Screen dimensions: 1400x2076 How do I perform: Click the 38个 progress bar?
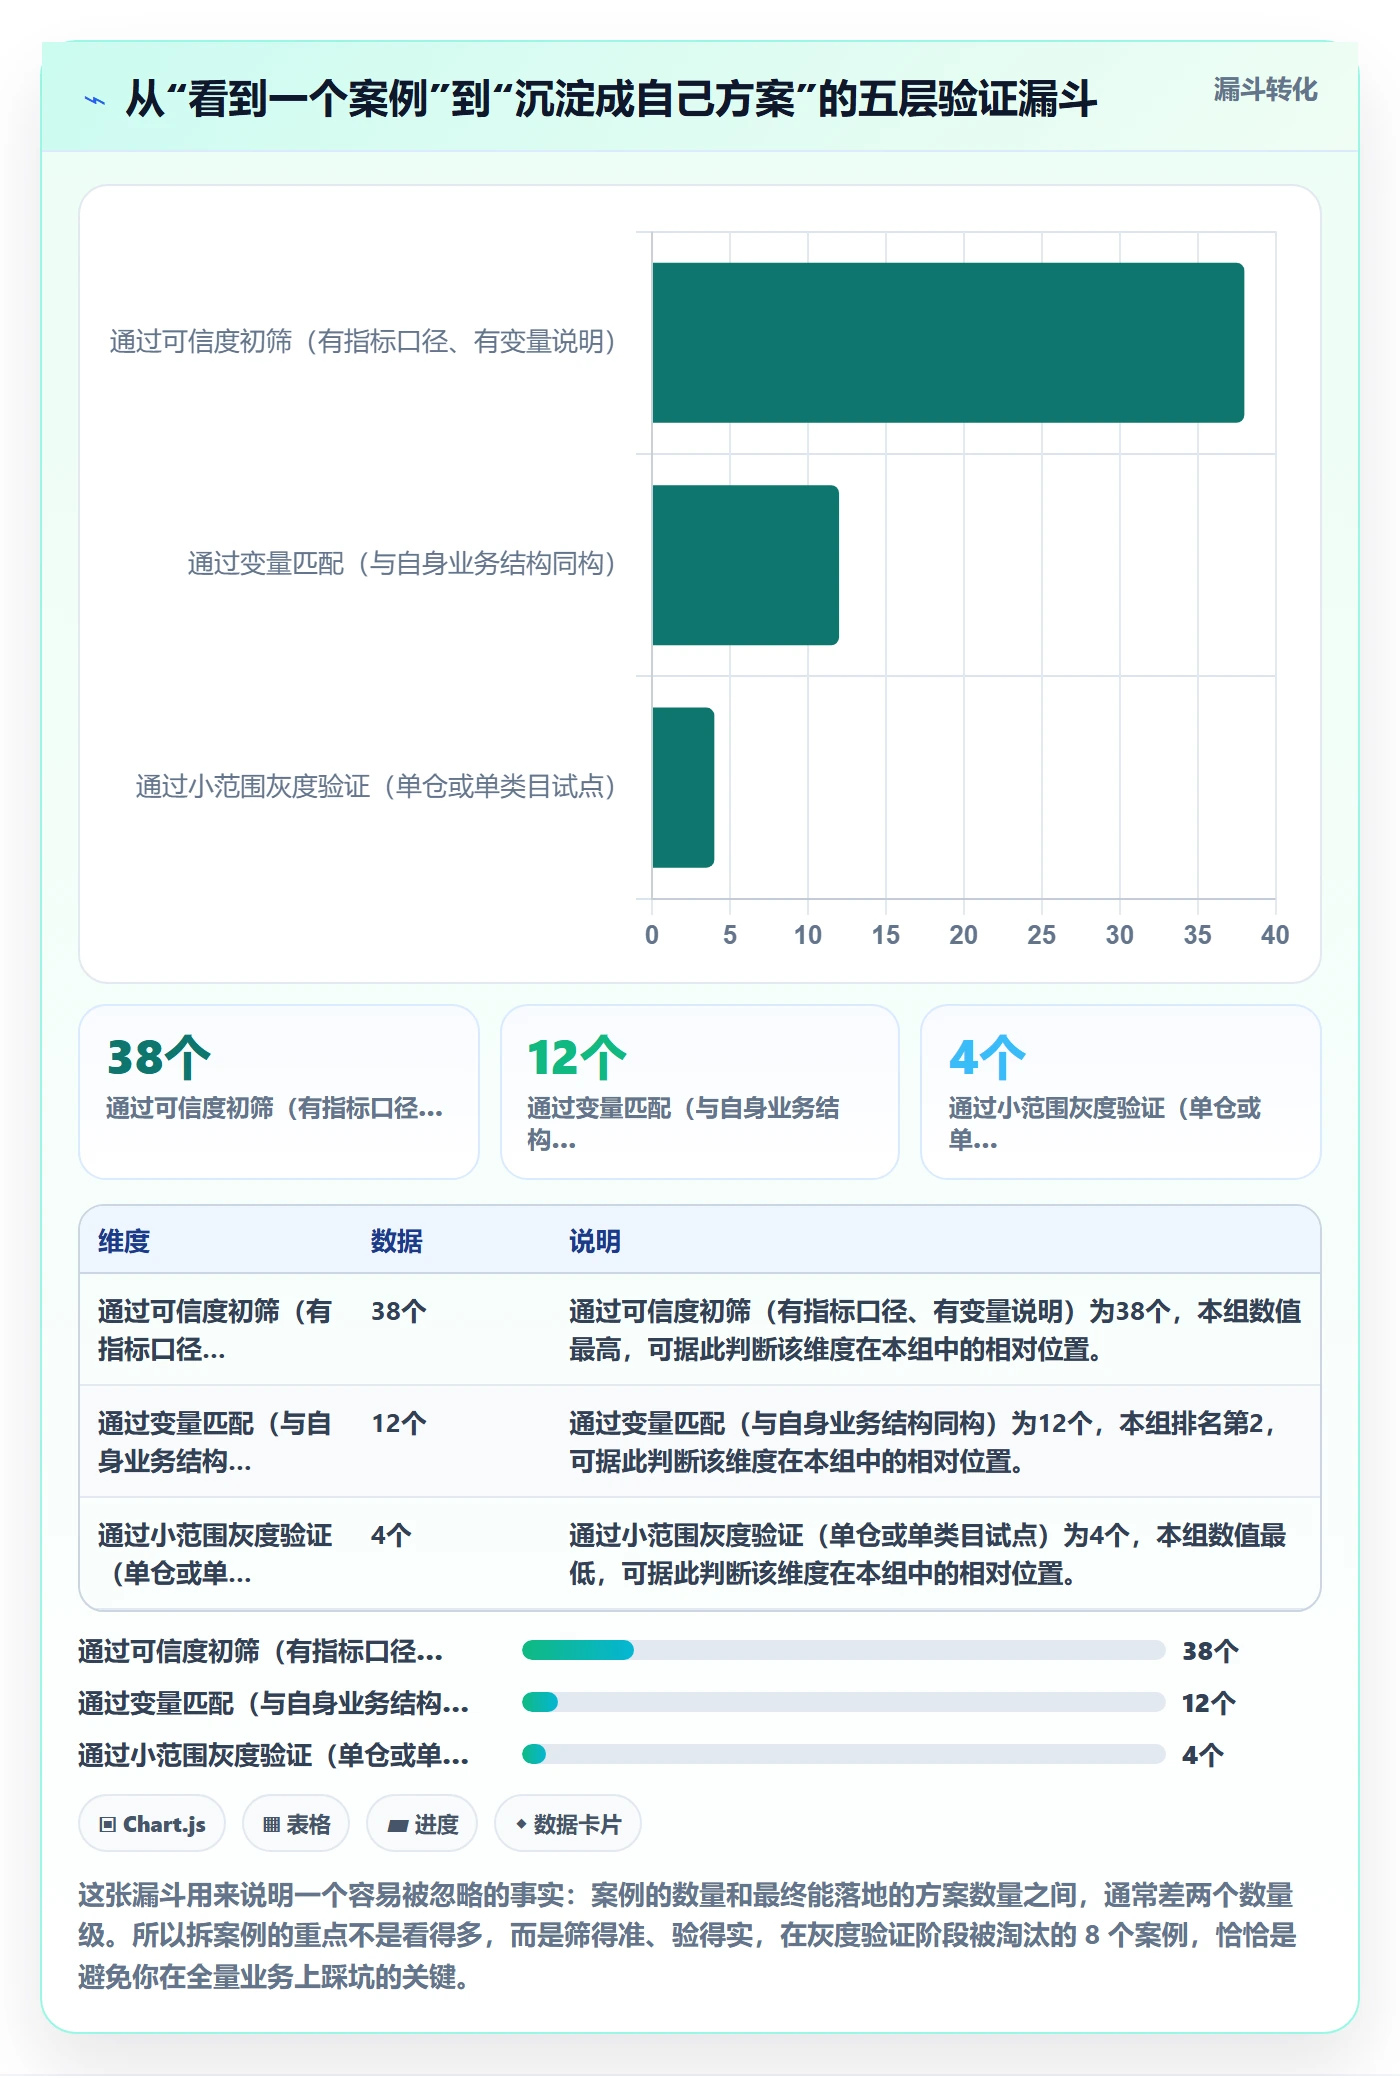(844, 1650)
